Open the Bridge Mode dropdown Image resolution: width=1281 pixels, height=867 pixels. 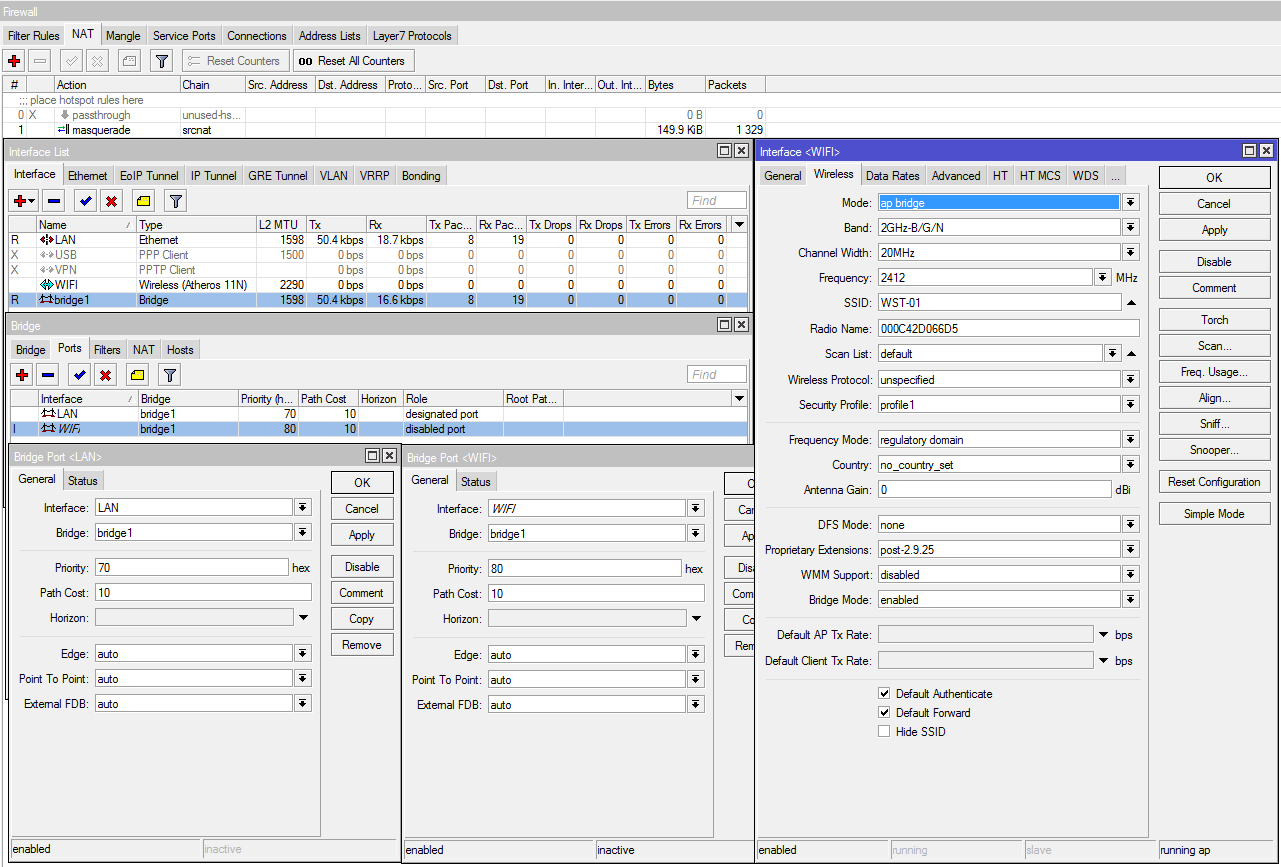click(1131, 600)
